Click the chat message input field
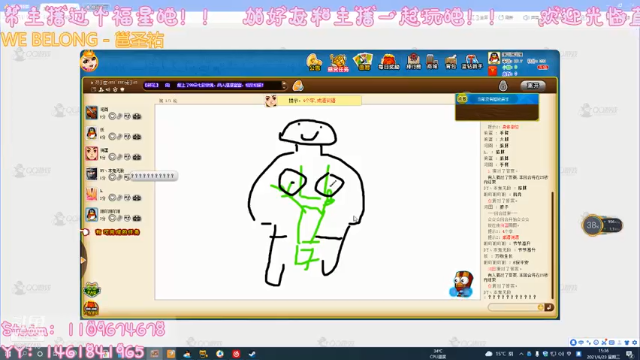The height and width of the screenshot is (360, 640). click(x=513, y=307)
